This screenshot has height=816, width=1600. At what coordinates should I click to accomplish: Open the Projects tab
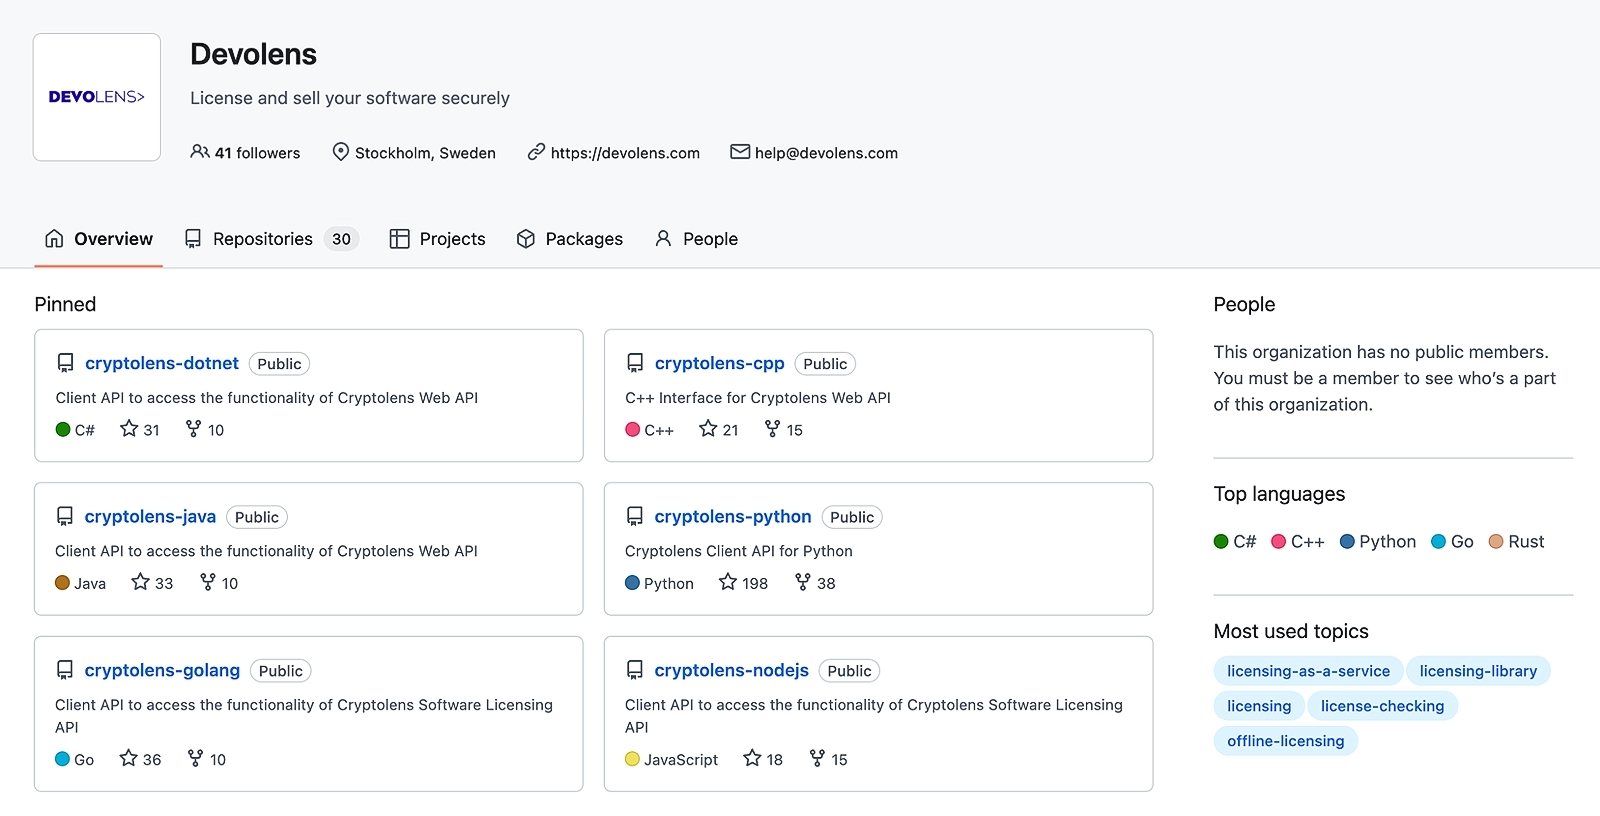[437, 239]
